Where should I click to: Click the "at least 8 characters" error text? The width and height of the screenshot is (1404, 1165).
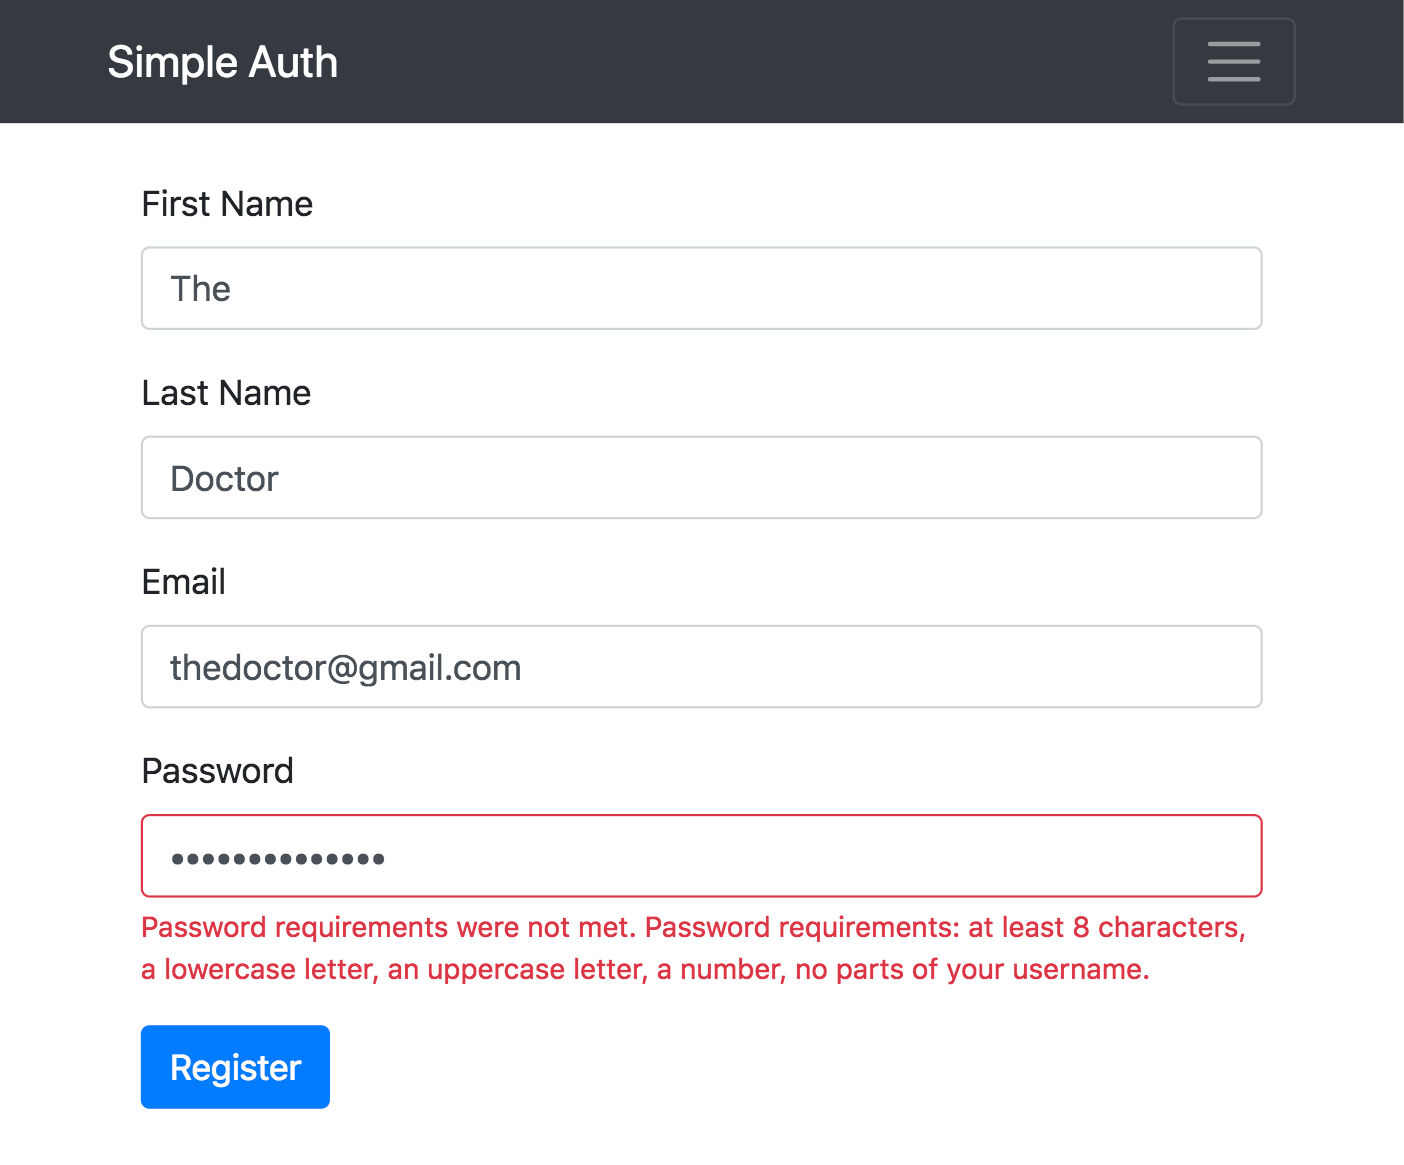pyautogui.click(x=1105, y=928)
